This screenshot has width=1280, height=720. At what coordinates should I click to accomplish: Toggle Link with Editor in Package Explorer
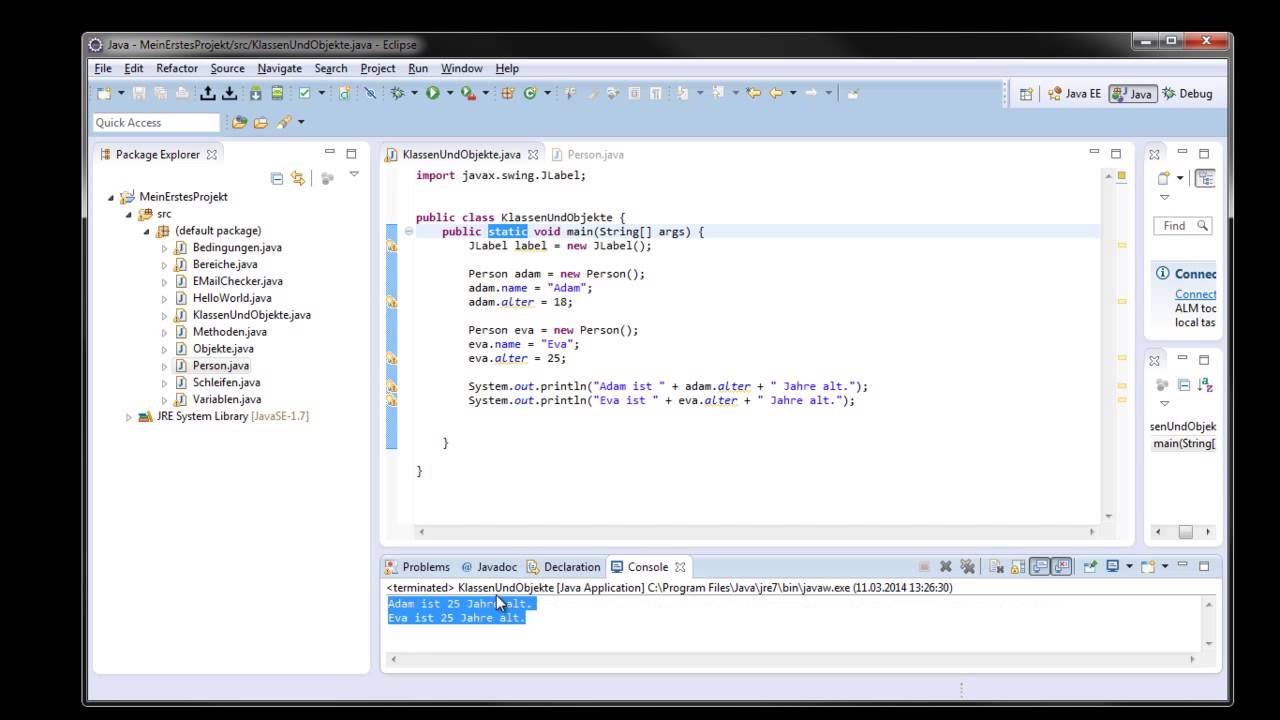[x=298, y=178]
